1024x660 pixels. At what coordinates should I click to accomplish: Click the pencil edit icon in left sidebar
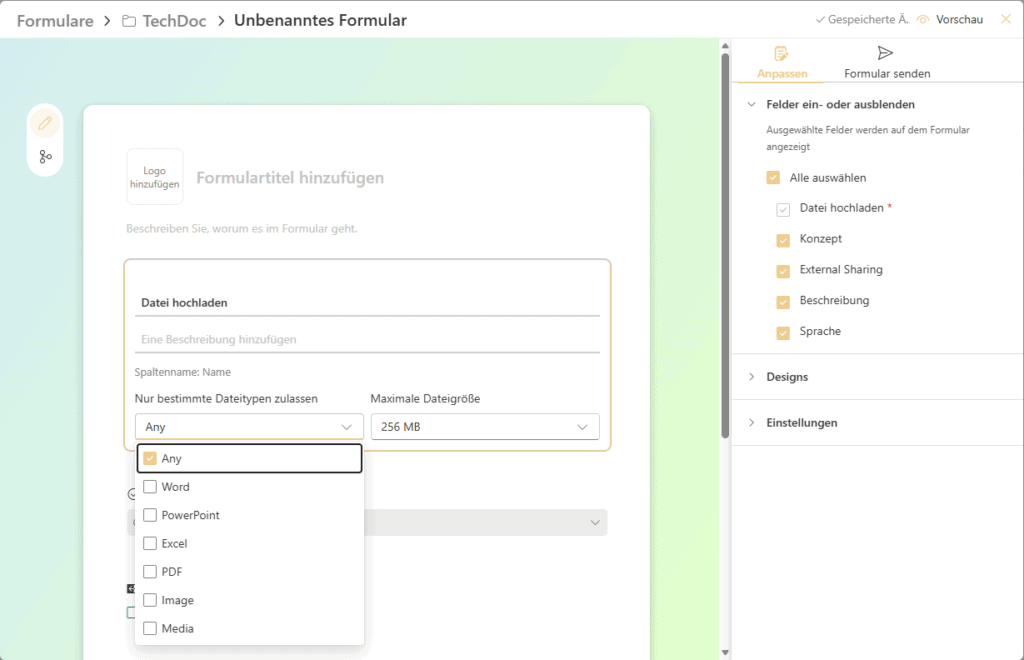click(x=45, y=123)
